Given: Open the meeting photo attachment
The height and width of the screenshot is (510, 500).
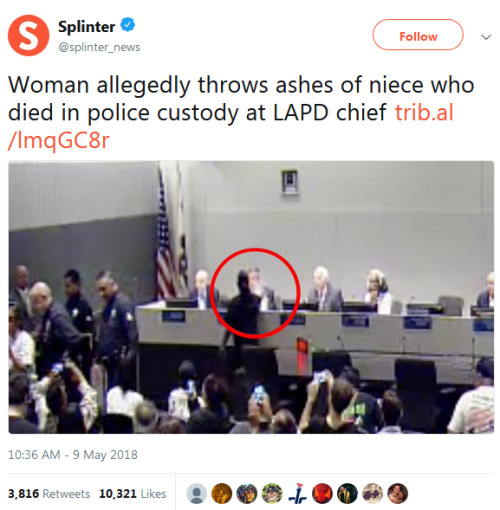Looking at the screenshot, I should (251, 297).
